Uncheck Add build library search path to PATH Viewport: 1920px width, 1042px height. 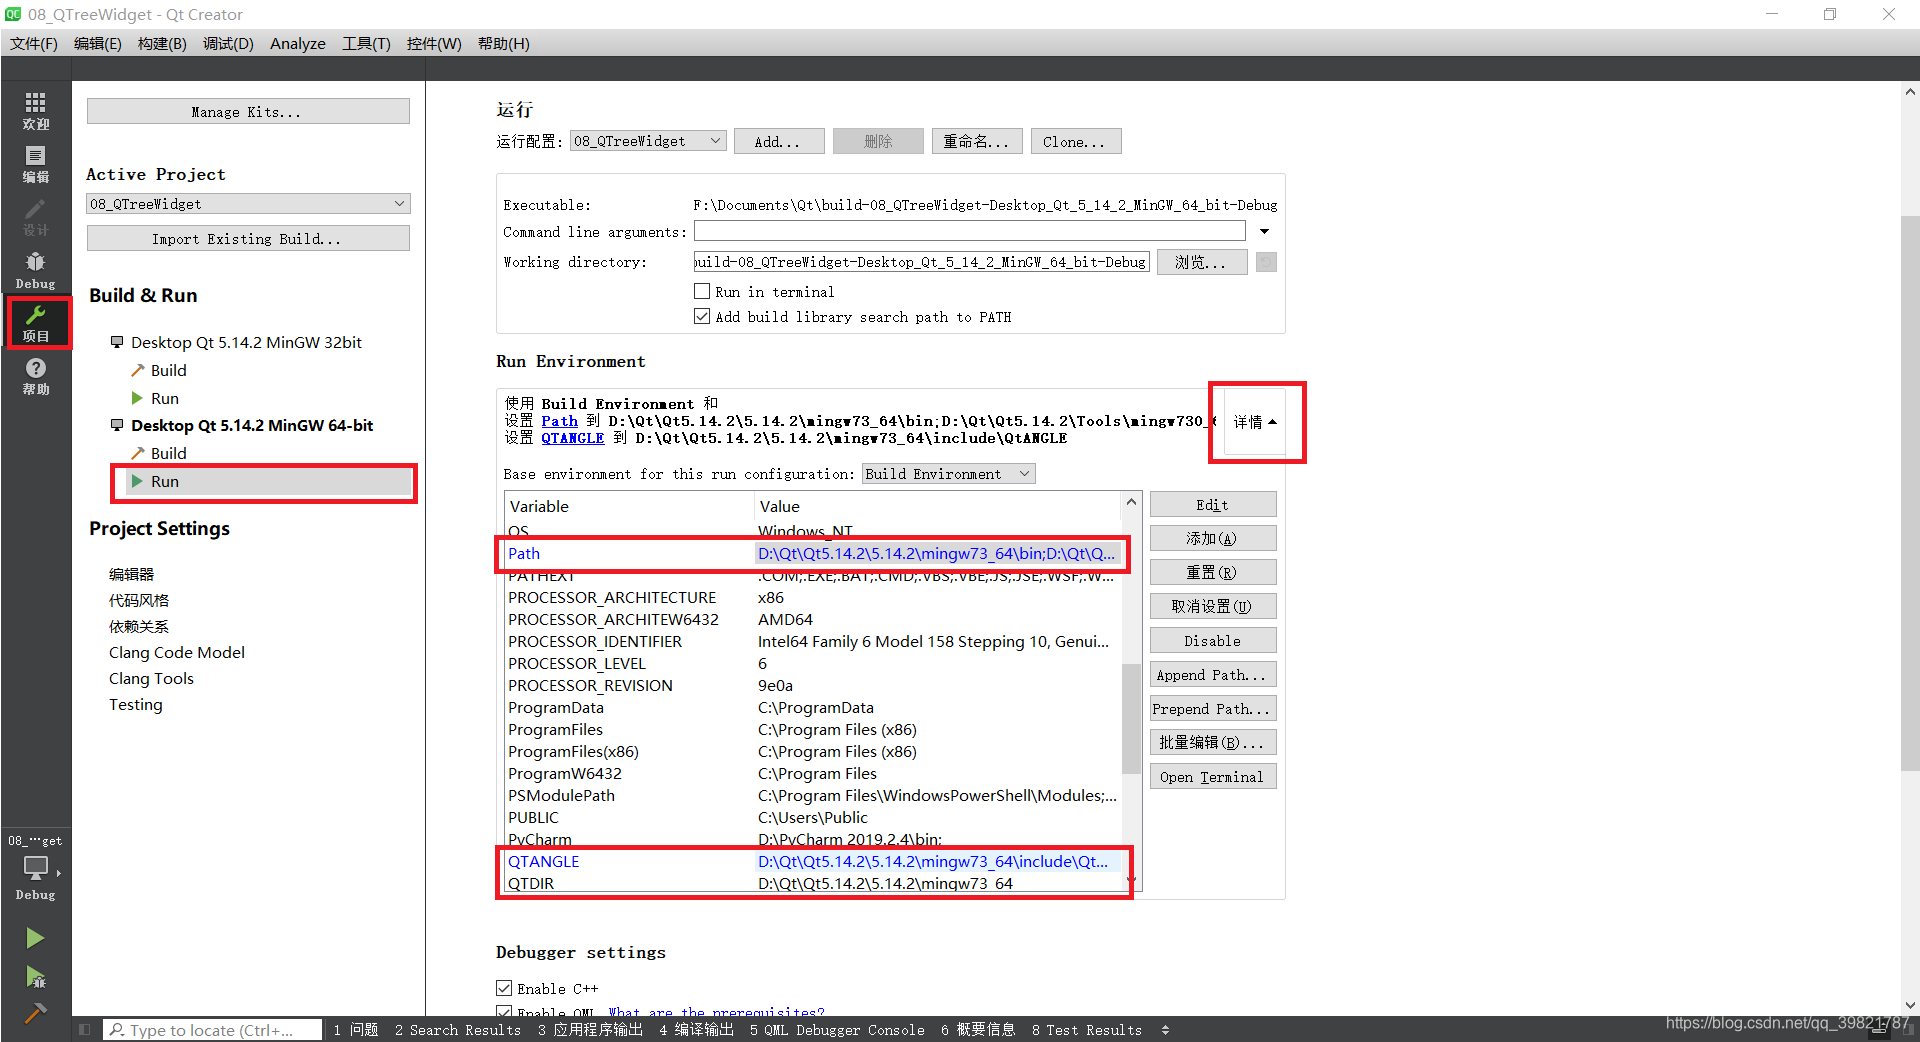point(702,317)
